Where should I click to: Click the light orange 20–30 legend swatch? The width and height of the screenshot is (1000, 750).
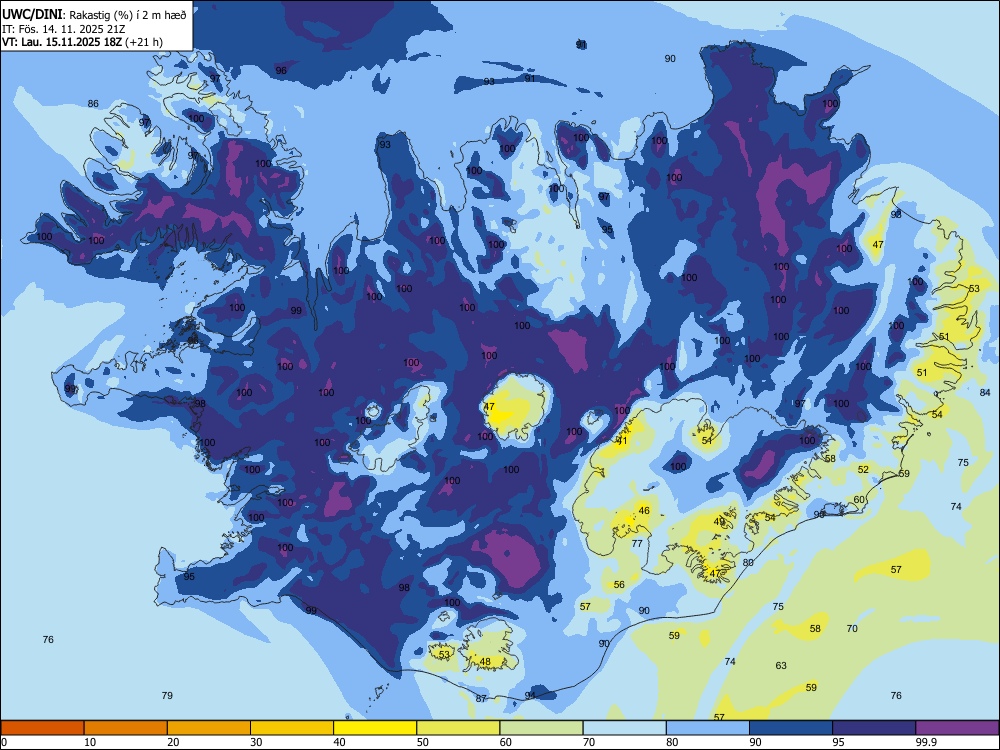pyautogui.click(x=209, y=728)
